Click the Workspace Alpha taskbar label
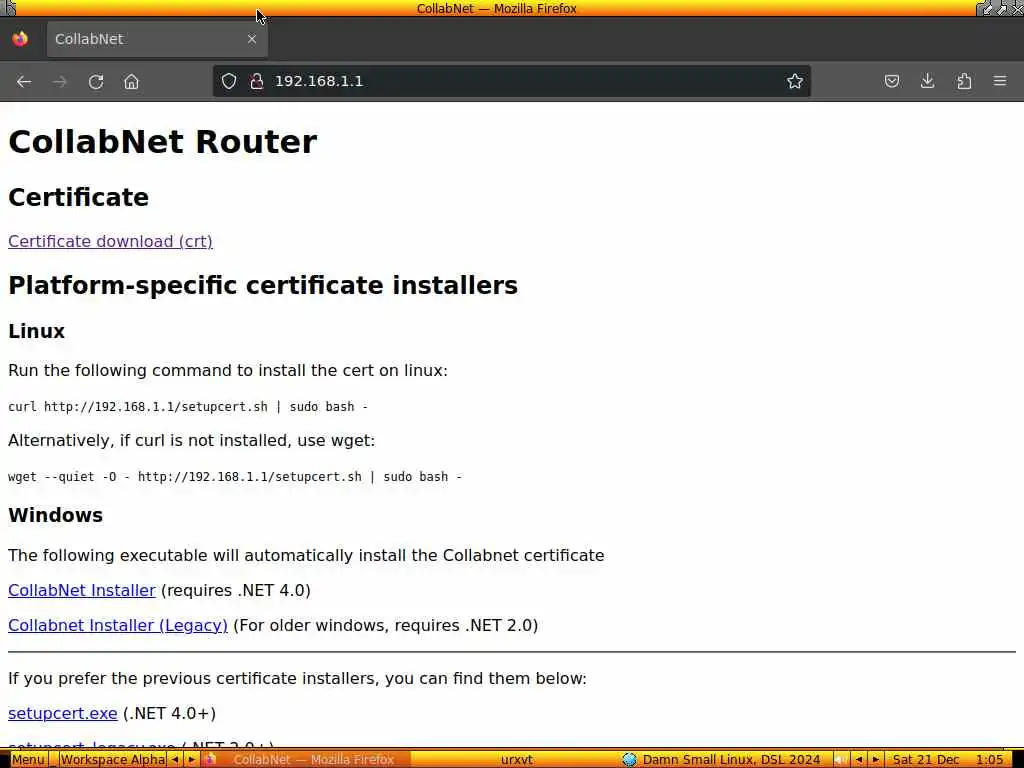 point(113,760)
